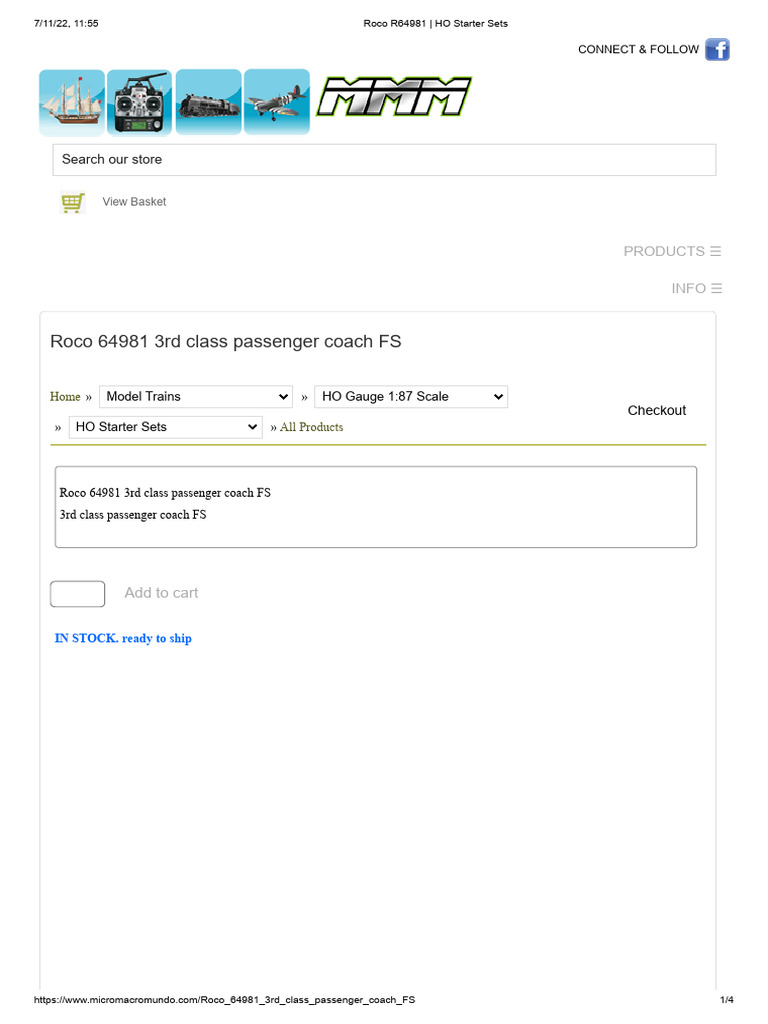768x1024 pixels.
Task: Focus the Search our store field
Action: click(384, 160)
